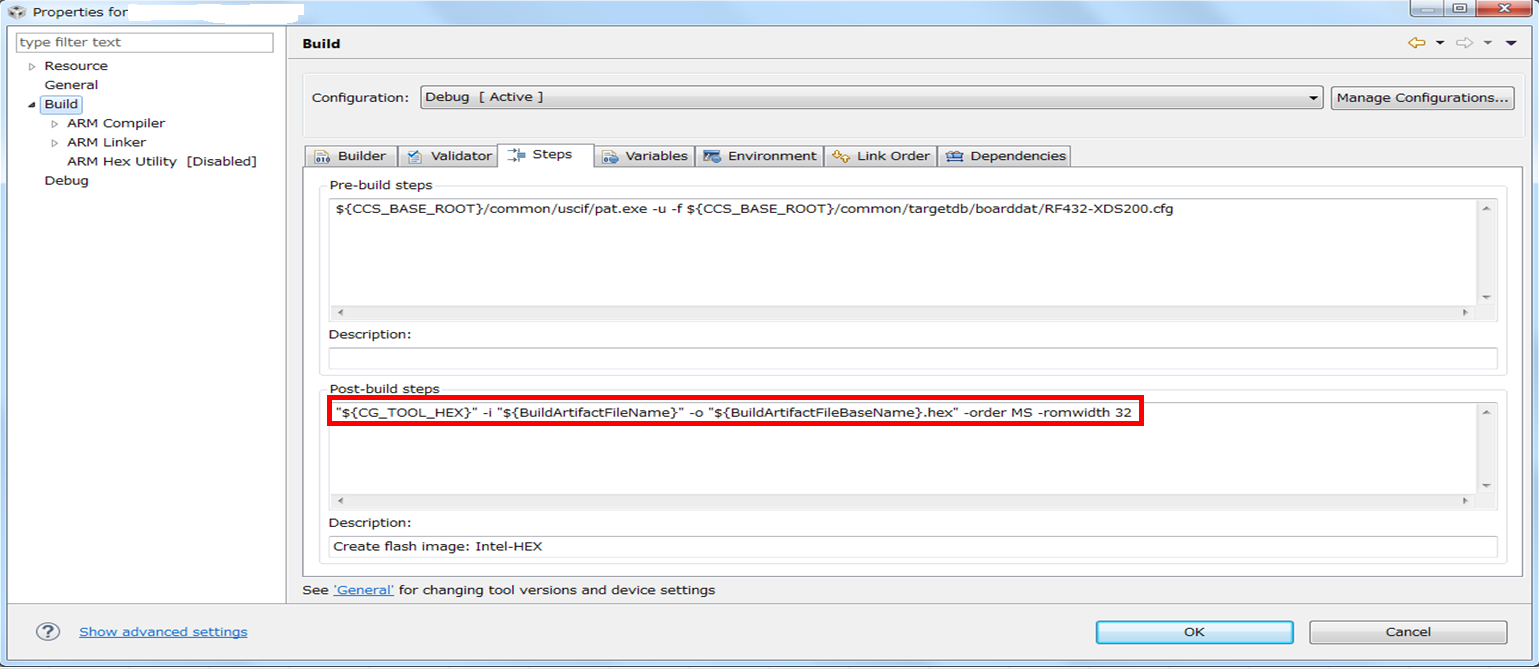Viewport: 1539px width, 669px height.
Task: Open the forward history dropdown arrow
Action: 1487,43
